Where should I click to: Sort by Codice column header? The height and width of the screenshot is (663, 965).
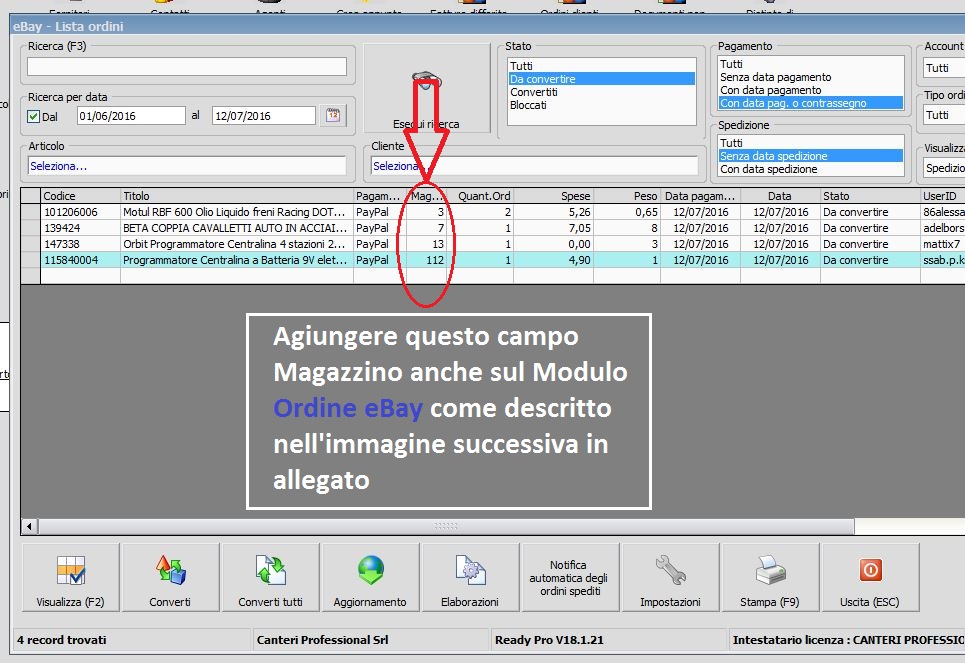click(x=80, y=196)
